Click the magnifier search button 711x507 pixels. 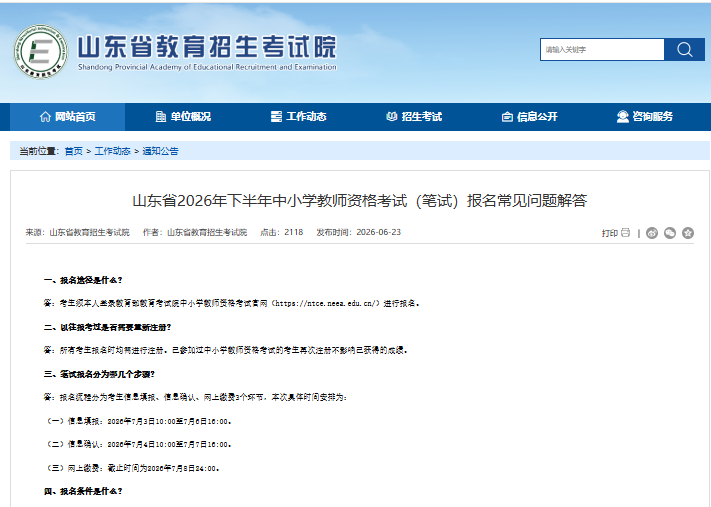coord(684,49)
